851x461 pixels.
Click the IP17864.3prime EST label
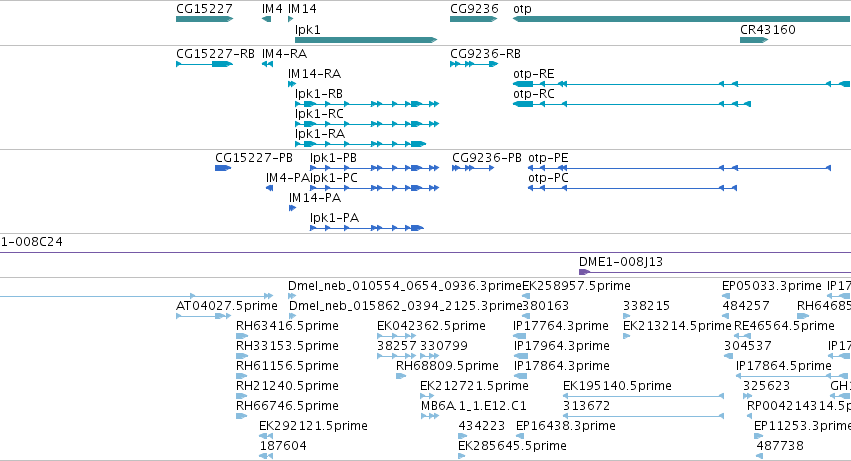pos(562,366)
